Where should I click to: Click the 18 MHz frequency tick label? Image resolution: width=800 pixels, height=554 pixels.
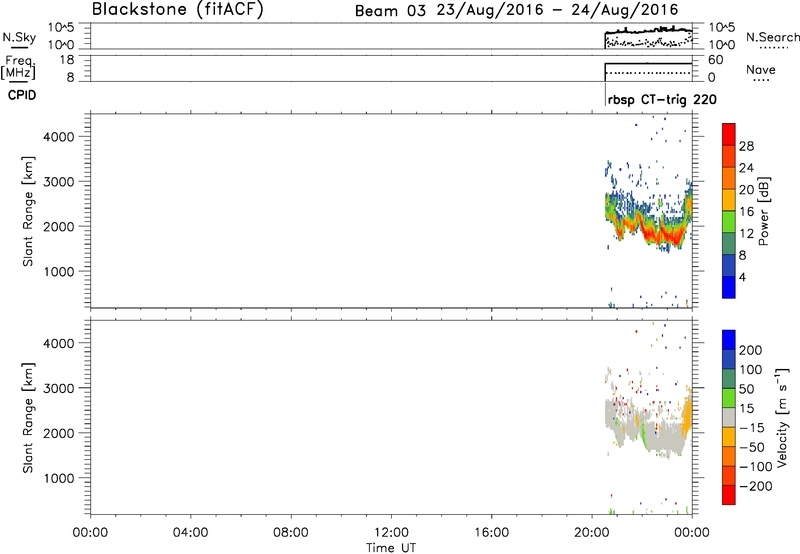[66, 60]
